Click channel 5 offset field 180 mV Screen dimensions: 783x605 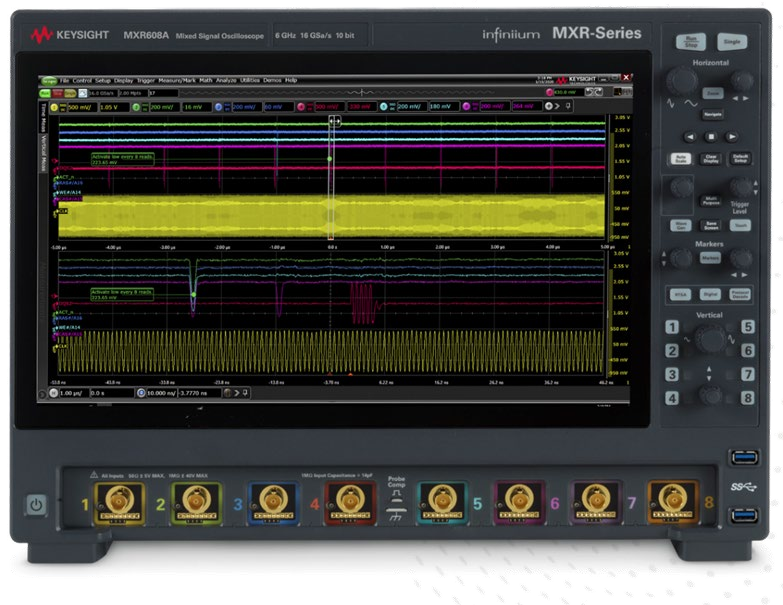[x=444, y=107]
